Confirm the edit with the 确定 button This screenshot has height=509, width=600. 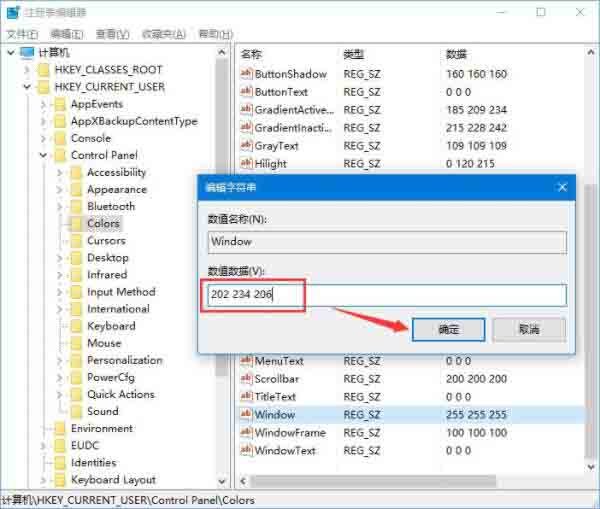[448, 329]
